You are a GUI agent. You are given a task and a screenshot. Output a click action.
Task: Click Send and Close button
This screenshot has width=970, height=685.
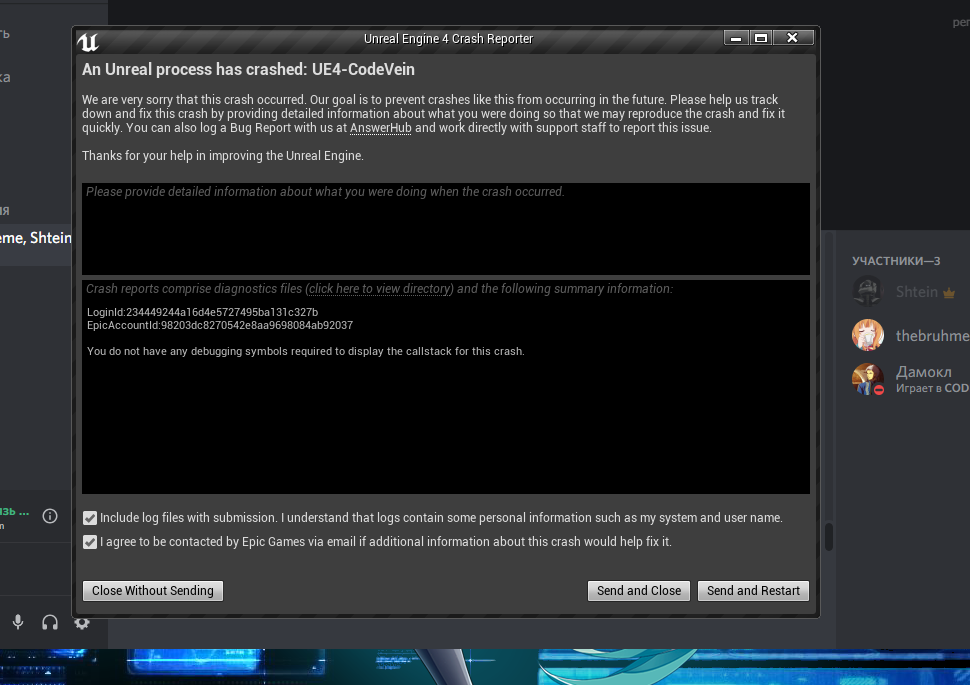(638, 591)
